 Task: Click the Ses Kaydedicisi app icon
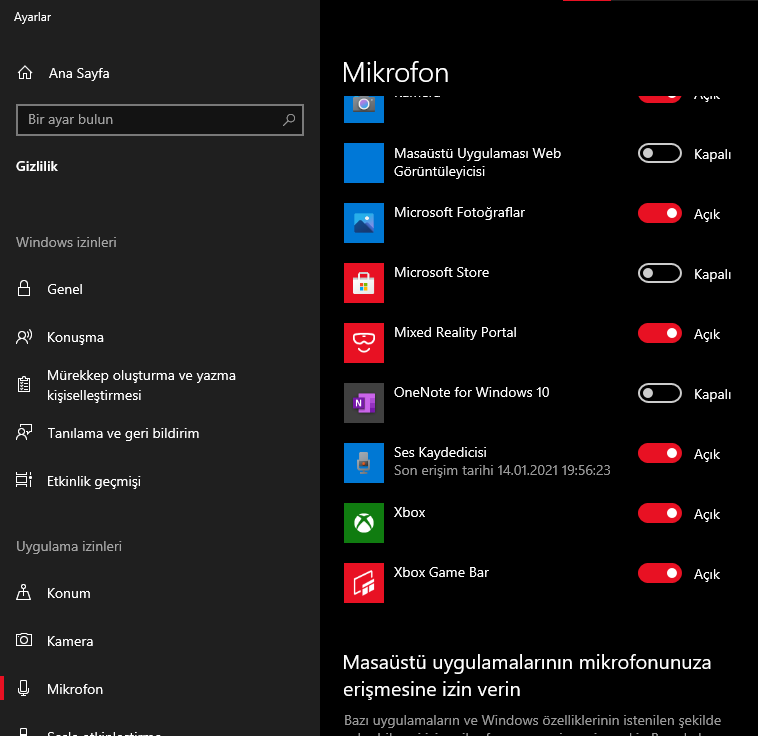364,463
